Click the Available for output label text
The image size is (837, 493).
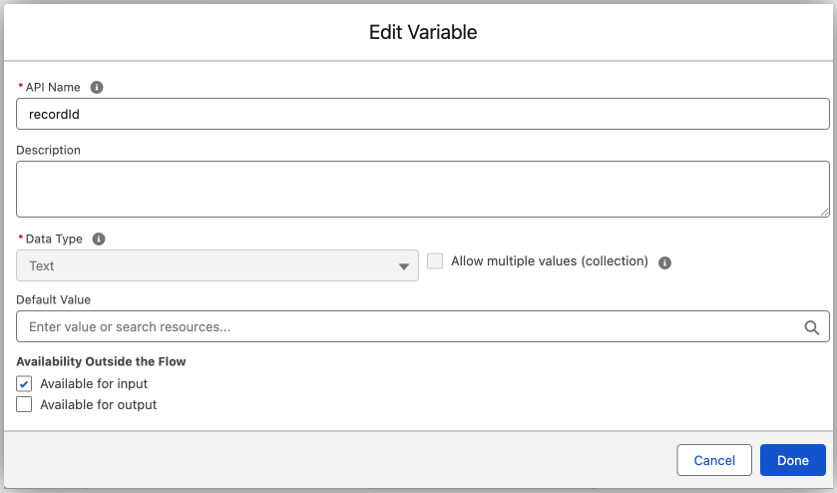(x=98, y=405)
